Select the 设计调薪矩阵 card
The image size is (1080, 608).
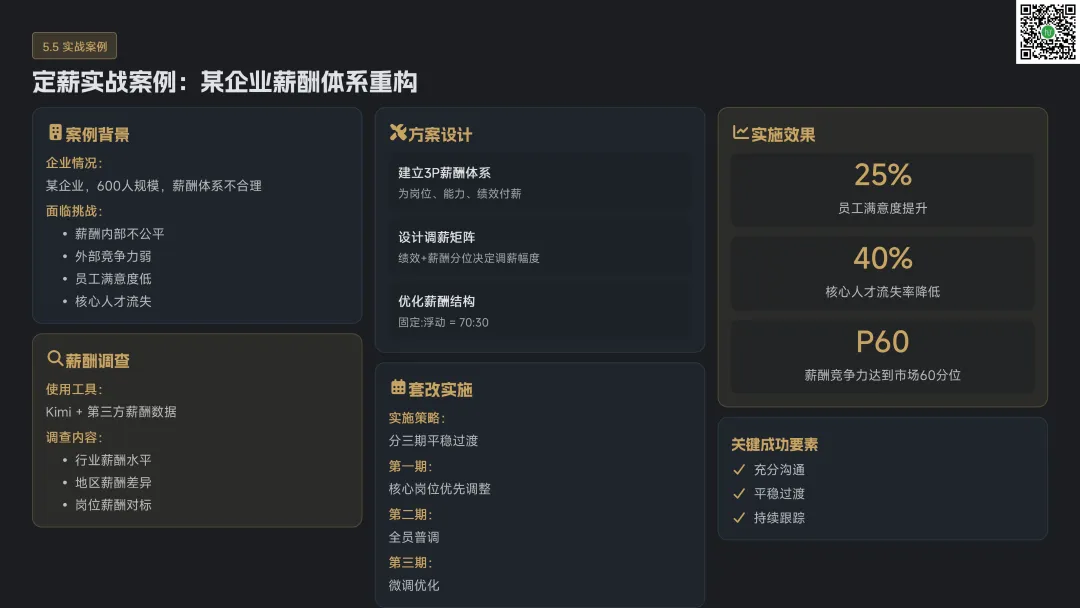(539, 247)
